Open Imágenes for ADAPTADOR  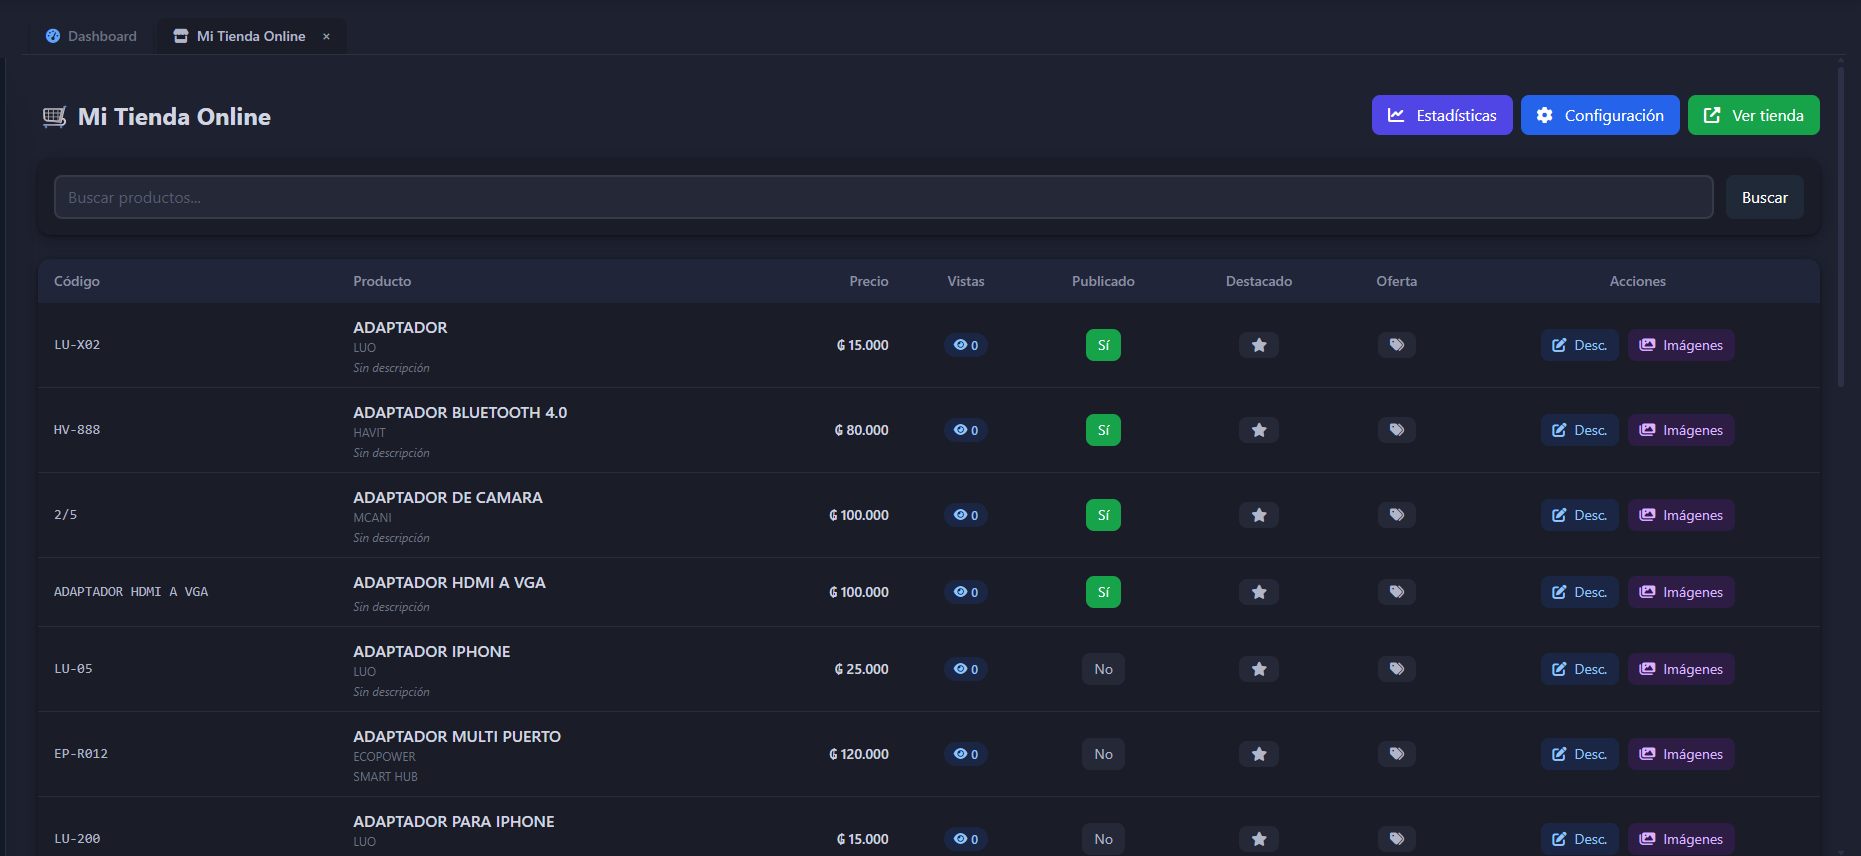(x=1681, y=345)
